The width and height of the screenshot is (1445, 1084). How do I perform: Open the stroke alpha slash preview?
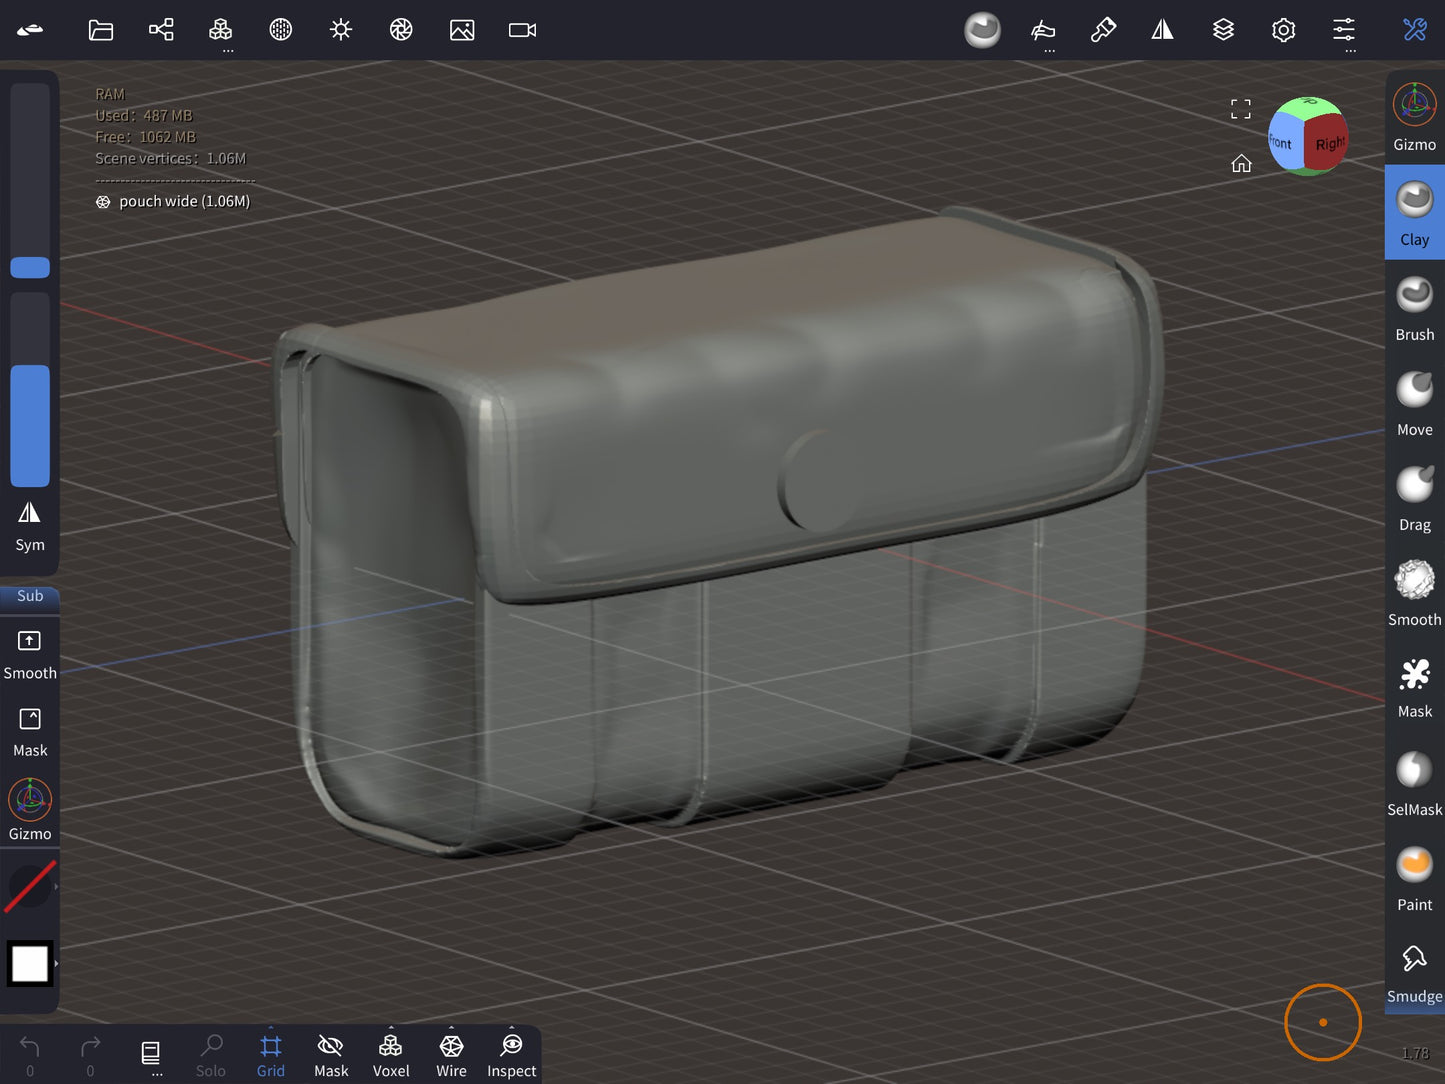[x=30, y=887]
